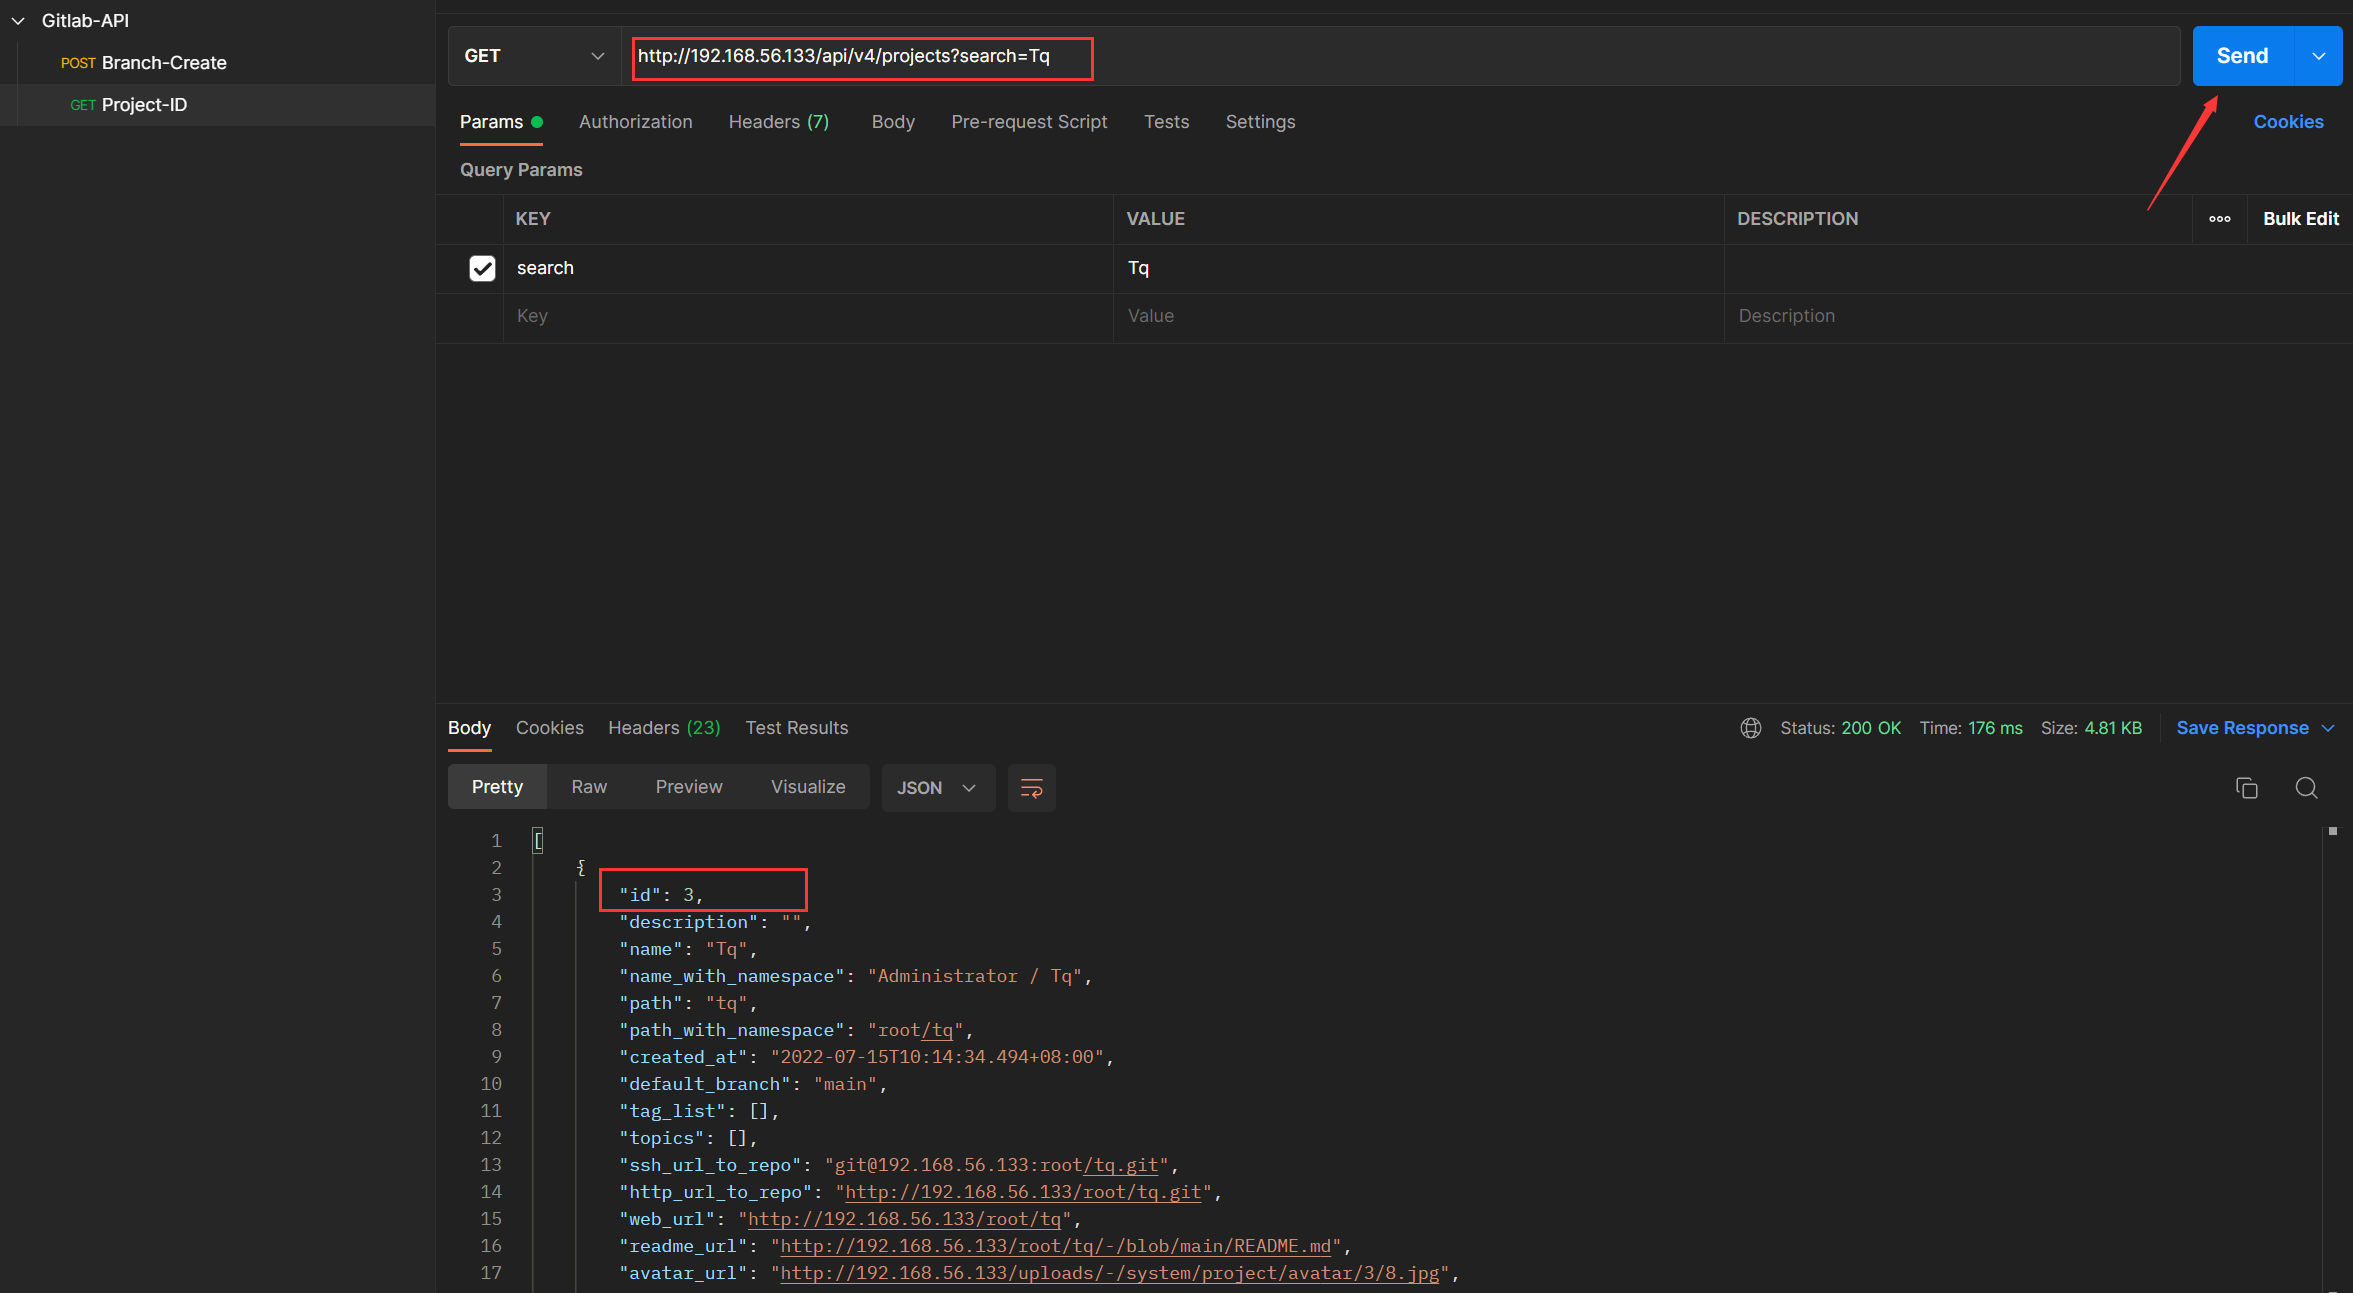Image resolution: width=2353 pixels, height=1293 pixels.
Task: Open the three-dots column options menu
Action: [x=2219, y=219]
